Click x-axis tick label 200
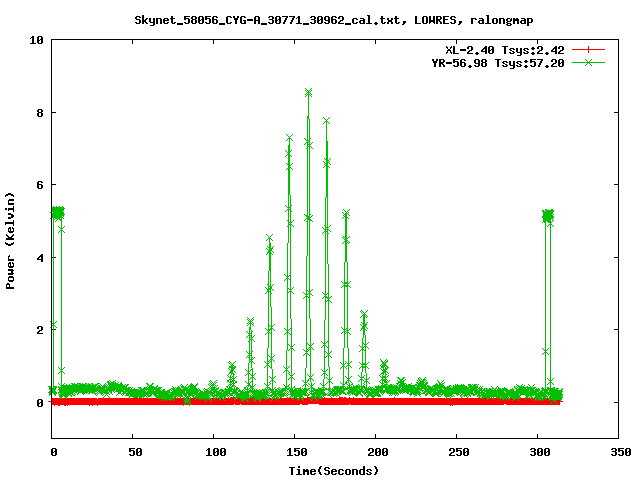Viewport: 640px width, 480px height. (378, 452)
